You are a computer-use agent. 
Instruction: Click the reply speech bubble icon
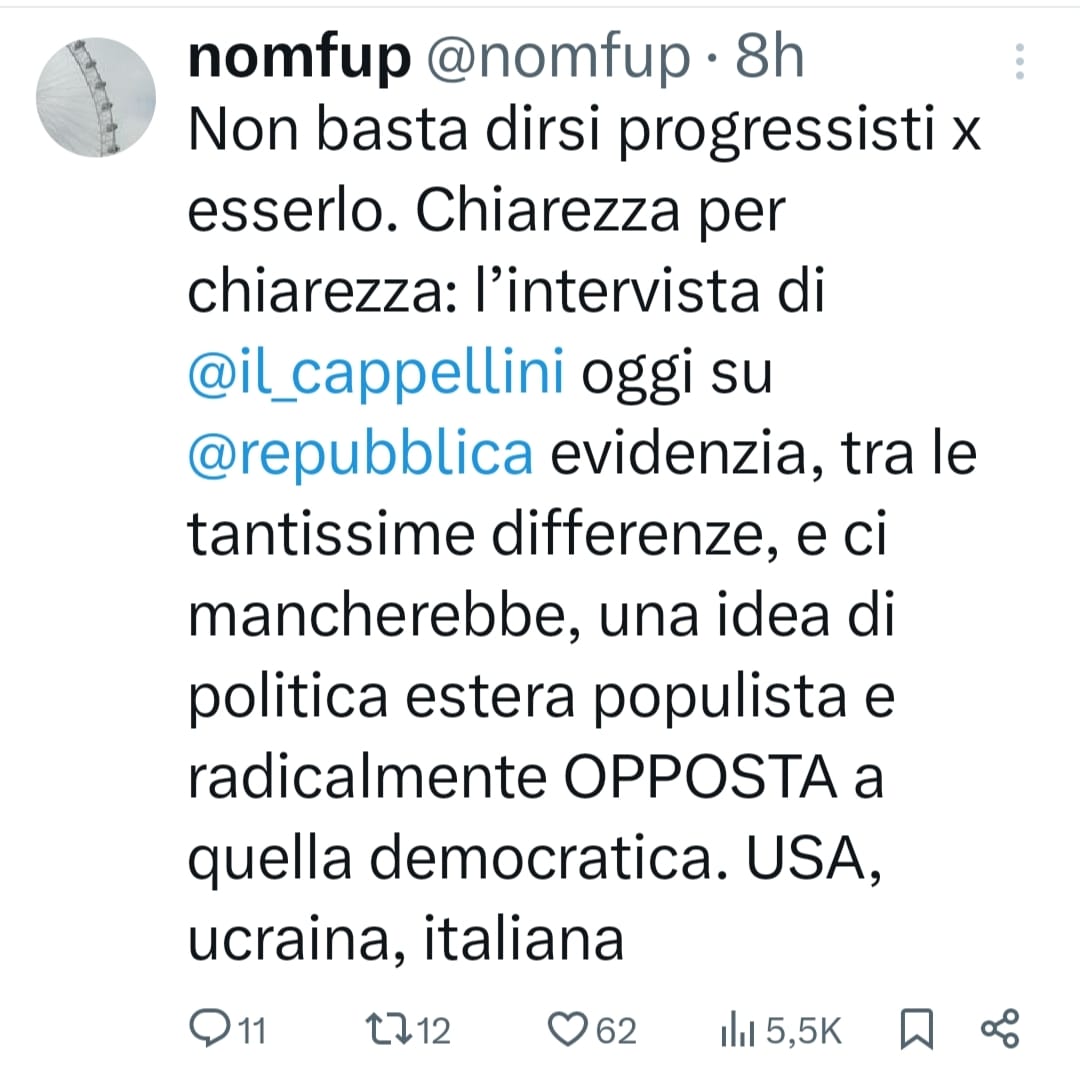[x=209, y=1028]
